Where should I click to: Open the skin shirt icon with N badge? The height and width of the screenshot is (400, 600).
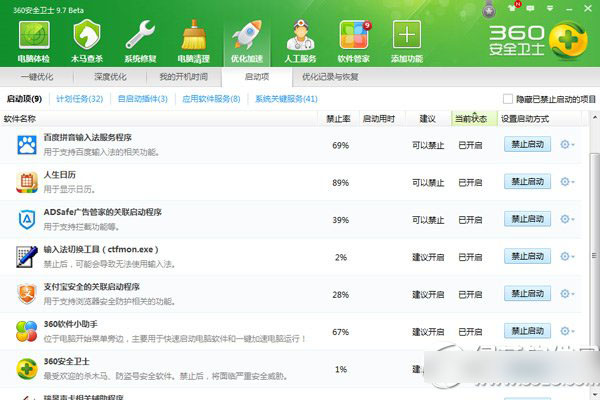point(513,7)
